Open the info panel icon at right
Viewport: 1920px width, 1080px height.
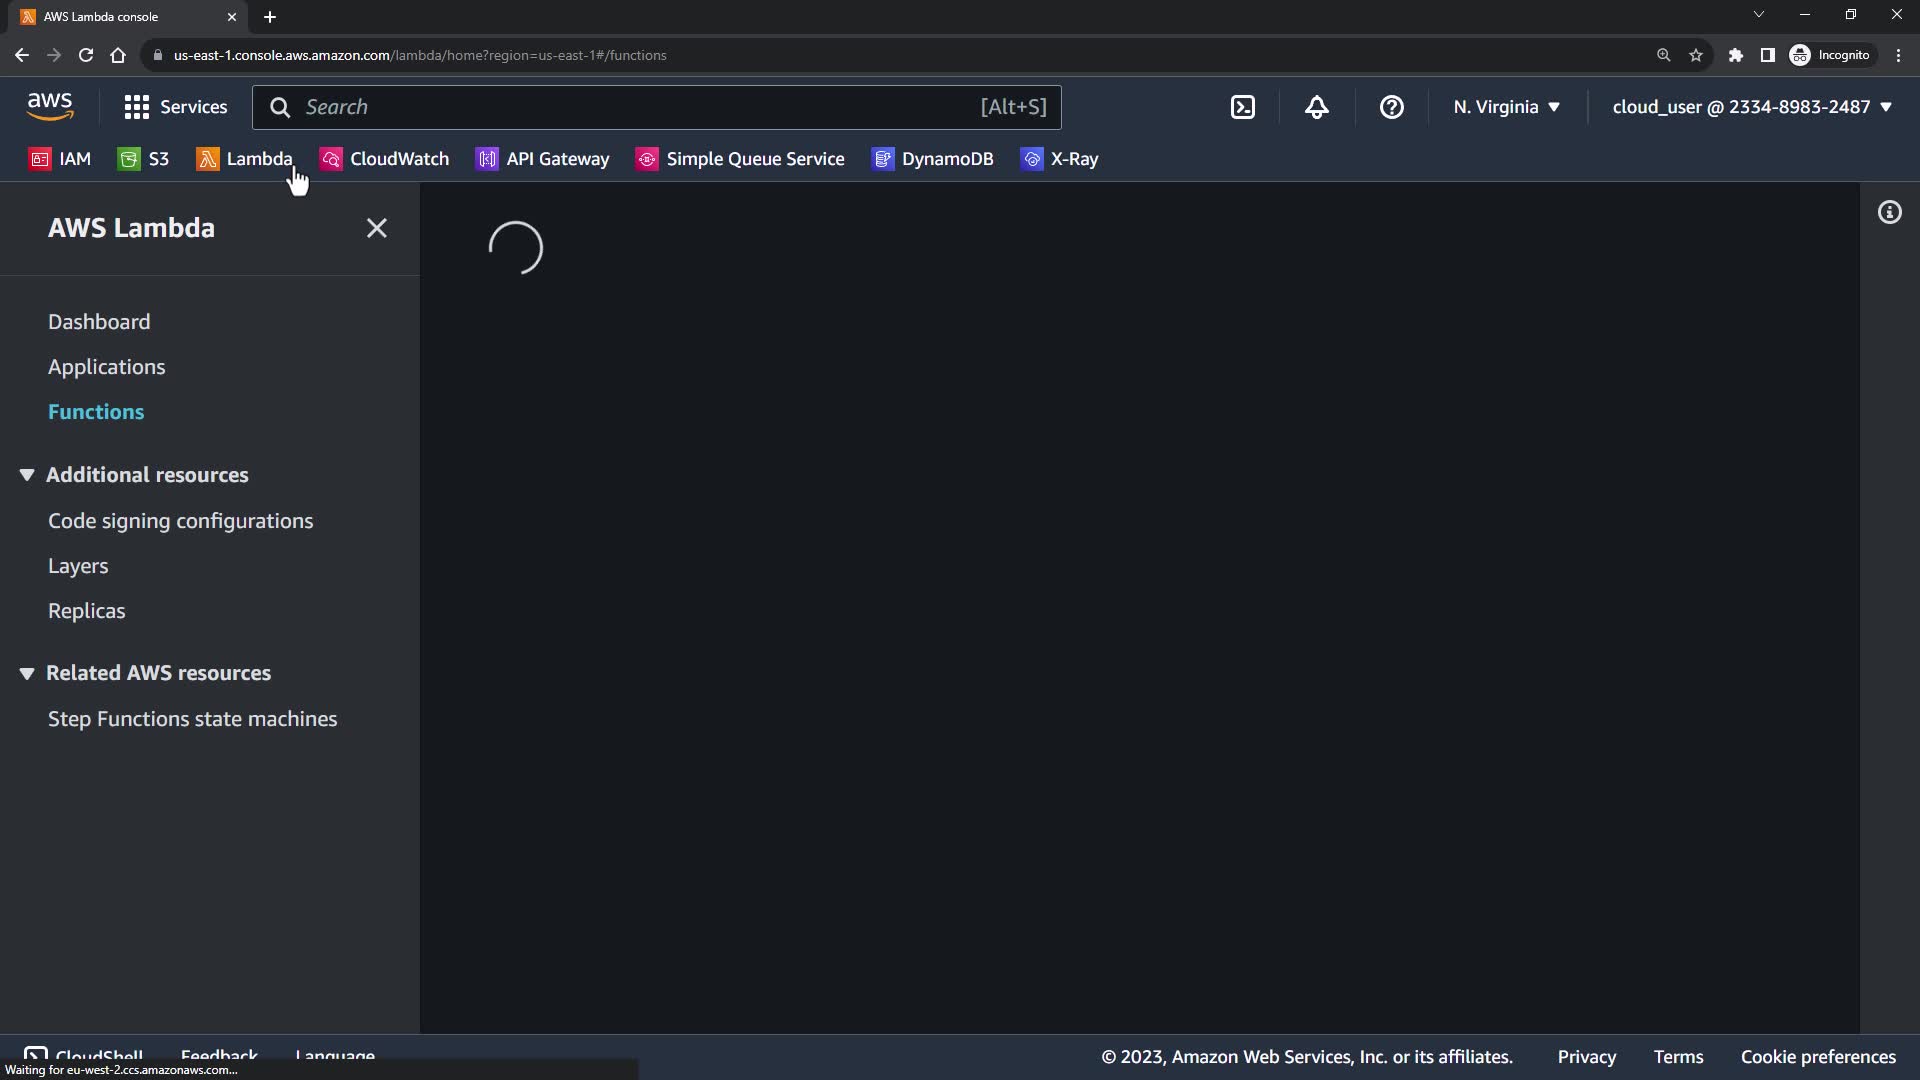point(1889,212)
